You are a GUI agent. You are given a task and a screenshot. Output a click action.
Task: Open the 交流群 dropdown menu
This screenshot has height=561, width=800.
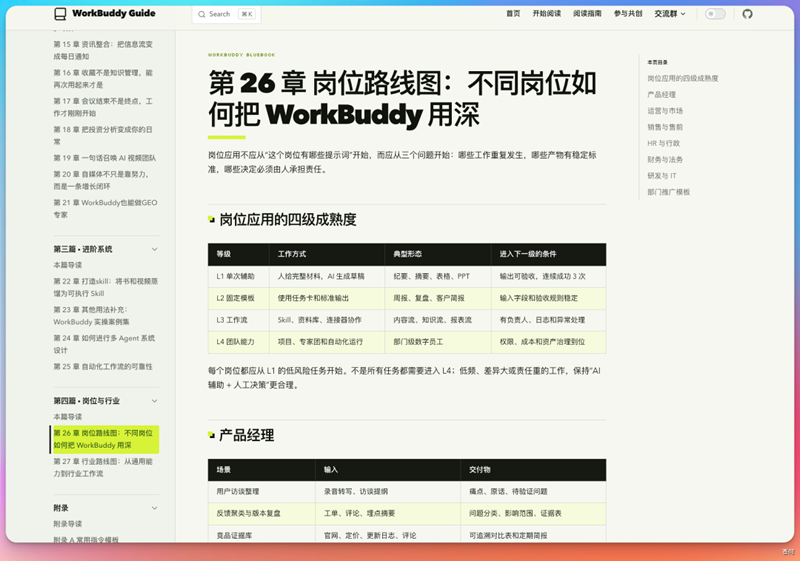coord(670,14)
